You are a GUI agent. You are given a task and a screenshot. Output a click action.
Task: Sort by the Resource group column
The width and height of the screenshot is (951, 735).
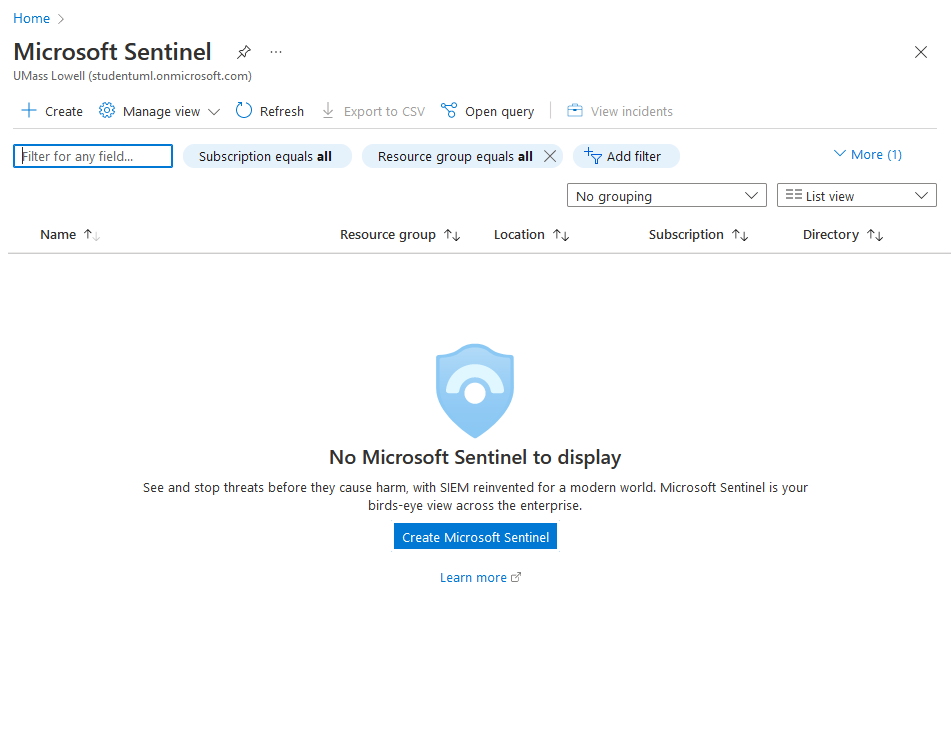tap(388, 235)
